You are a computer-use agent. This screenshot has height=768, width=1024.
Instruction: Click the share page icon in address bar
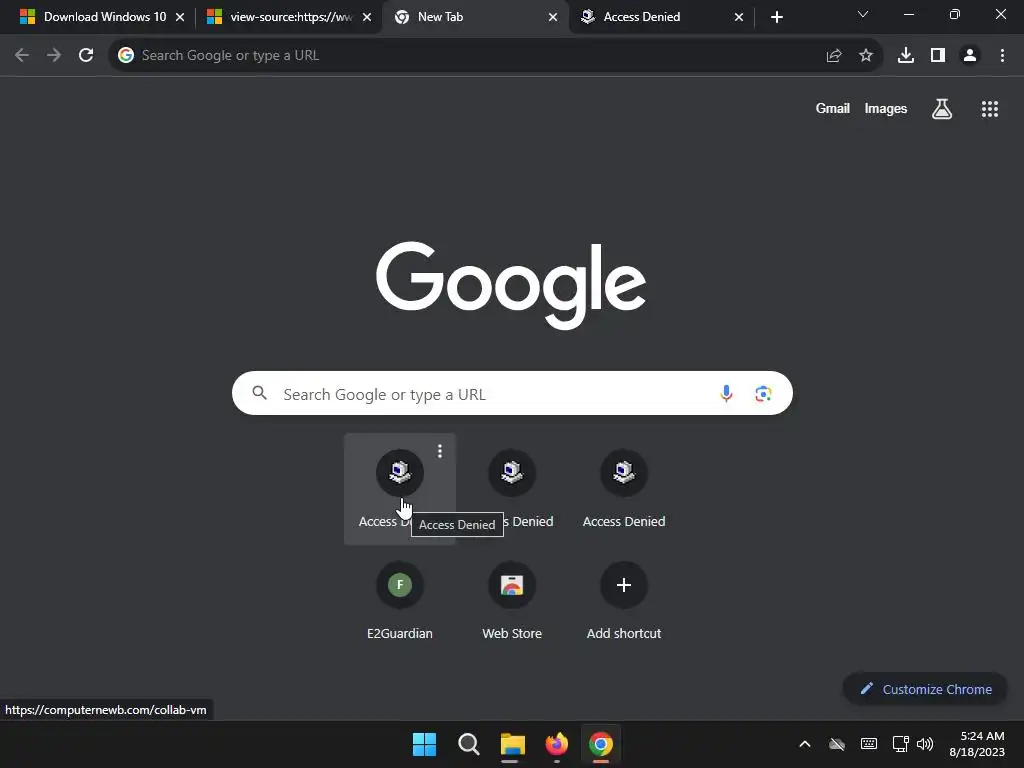tap(834, 56)
